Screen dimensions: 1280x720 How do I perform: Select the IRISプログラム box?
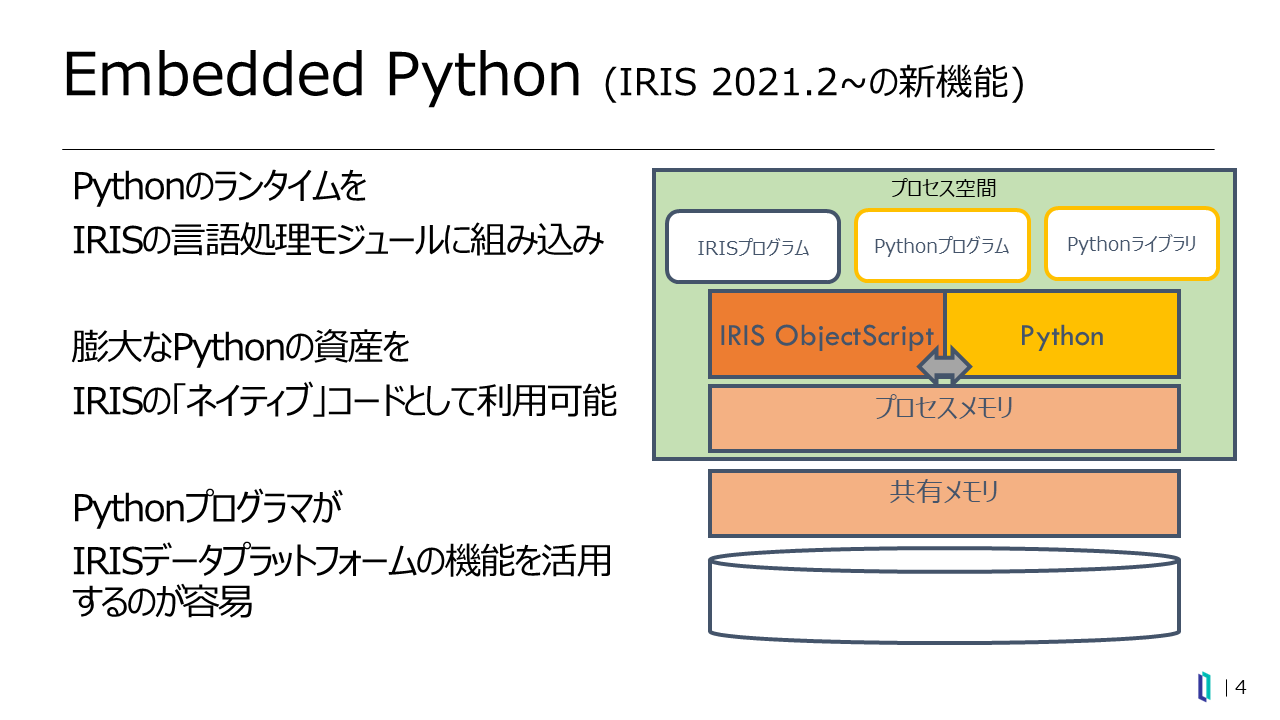click(753, 247)
